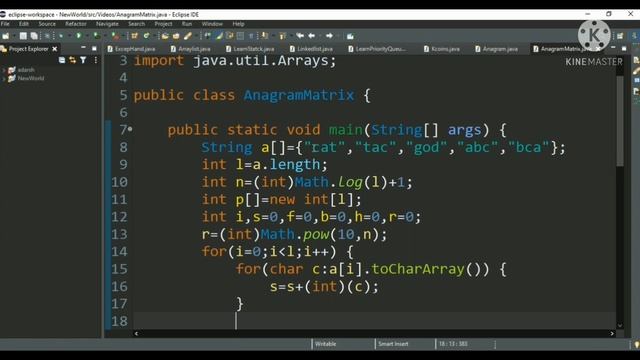This screenshot has width=640, height=360.
Task: Open the Run menu
Action: [187, 24]
